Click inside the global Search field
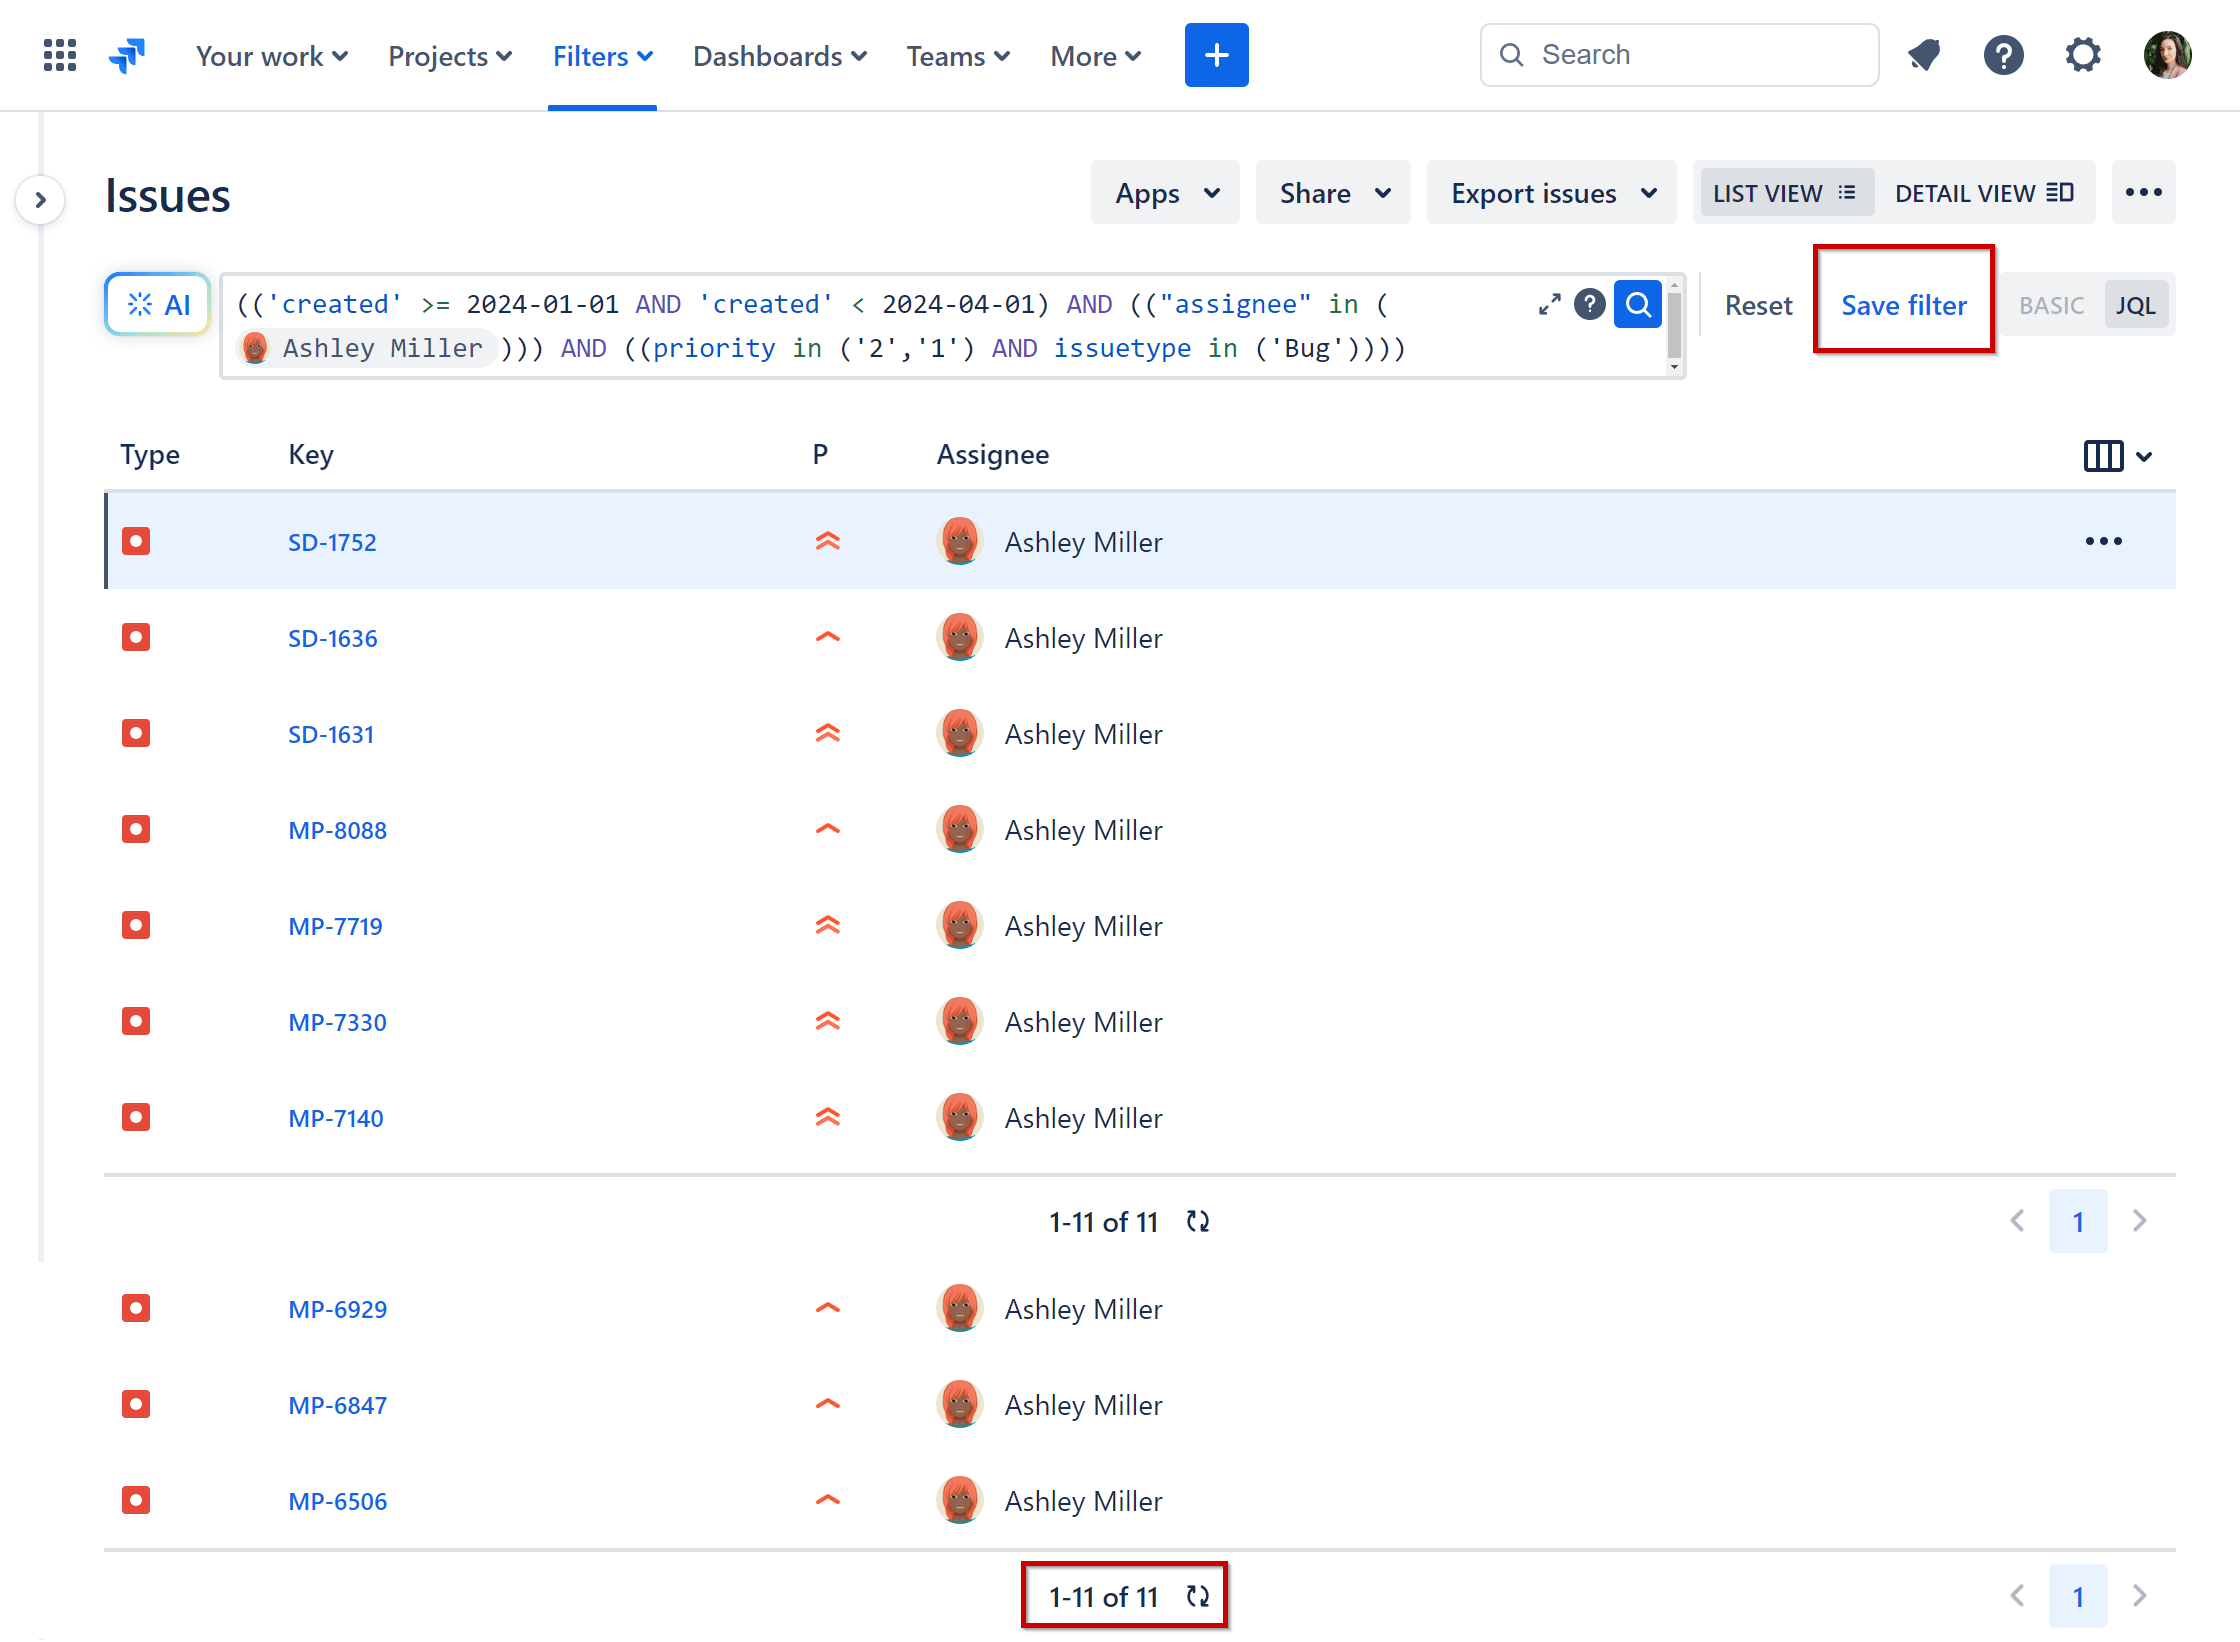Viewport: 2240px width, 1642px height. click(1680, 55)
